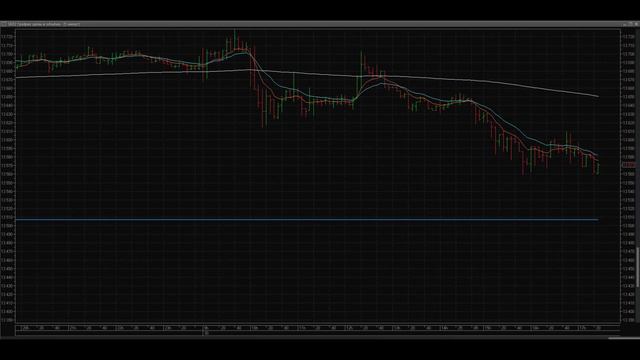
Task: Click the chart window title bar icon
Action: coord(4,24)
